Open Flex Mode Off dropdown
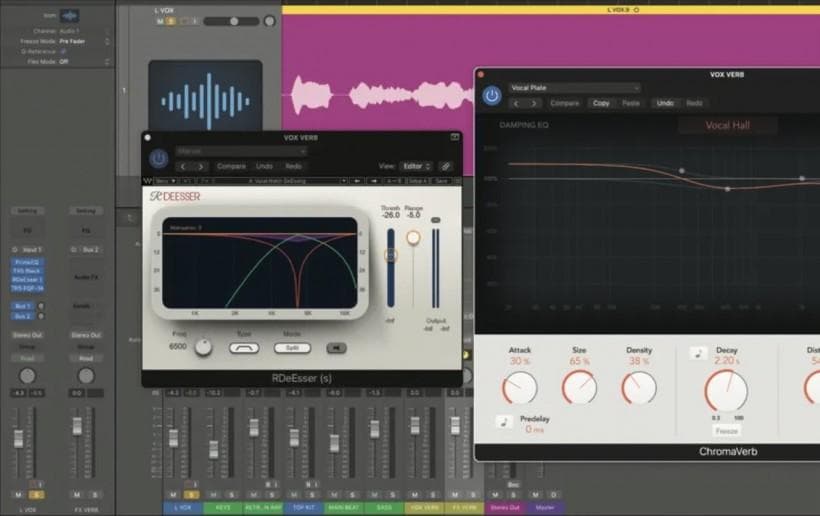Viewport: 820px width, 516px height. point(84,62)
